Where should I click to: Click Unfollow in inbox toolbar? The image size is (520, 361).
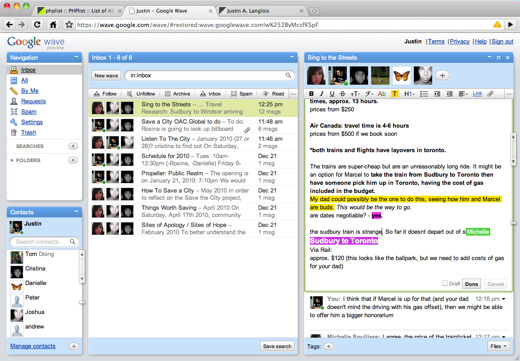[x=141, y=94]
